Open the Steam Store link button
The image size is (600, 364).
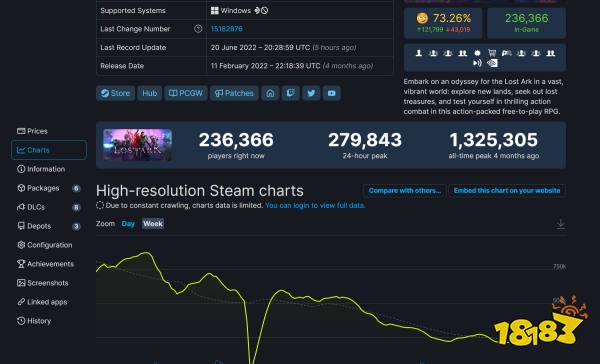(116, 93)
